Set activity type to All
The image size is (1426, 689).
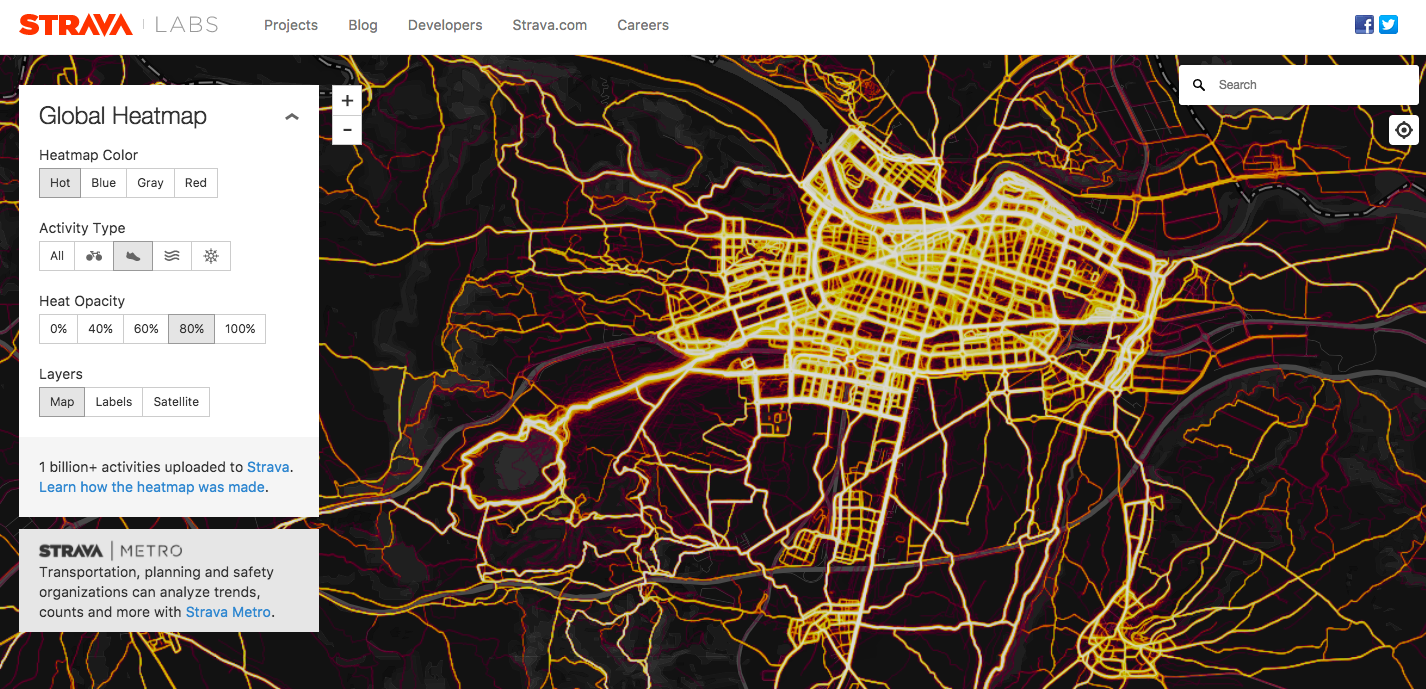[57, 256]
